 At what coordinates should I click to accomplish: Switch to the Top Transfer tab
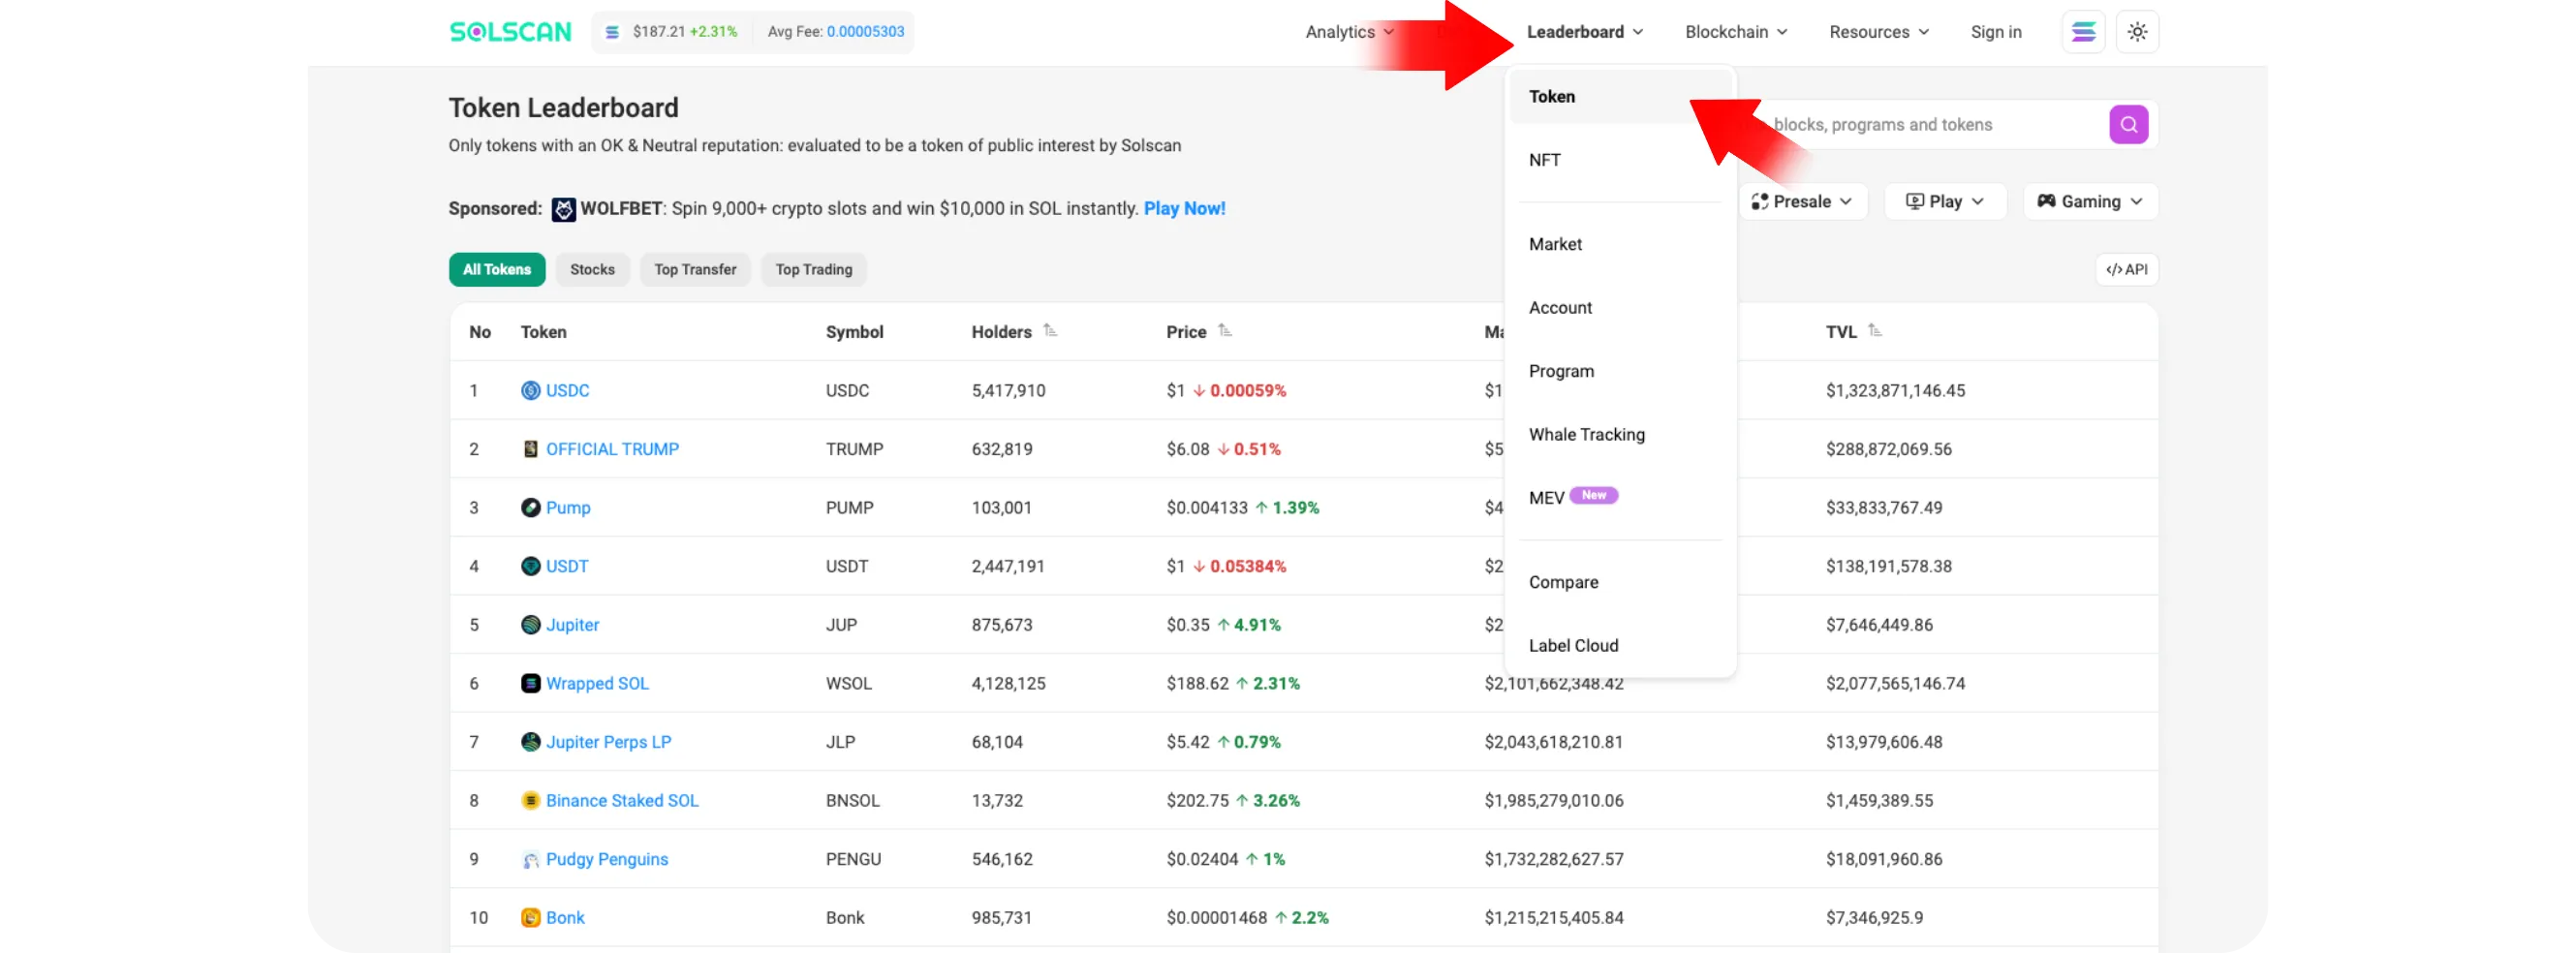pos(695,270)
